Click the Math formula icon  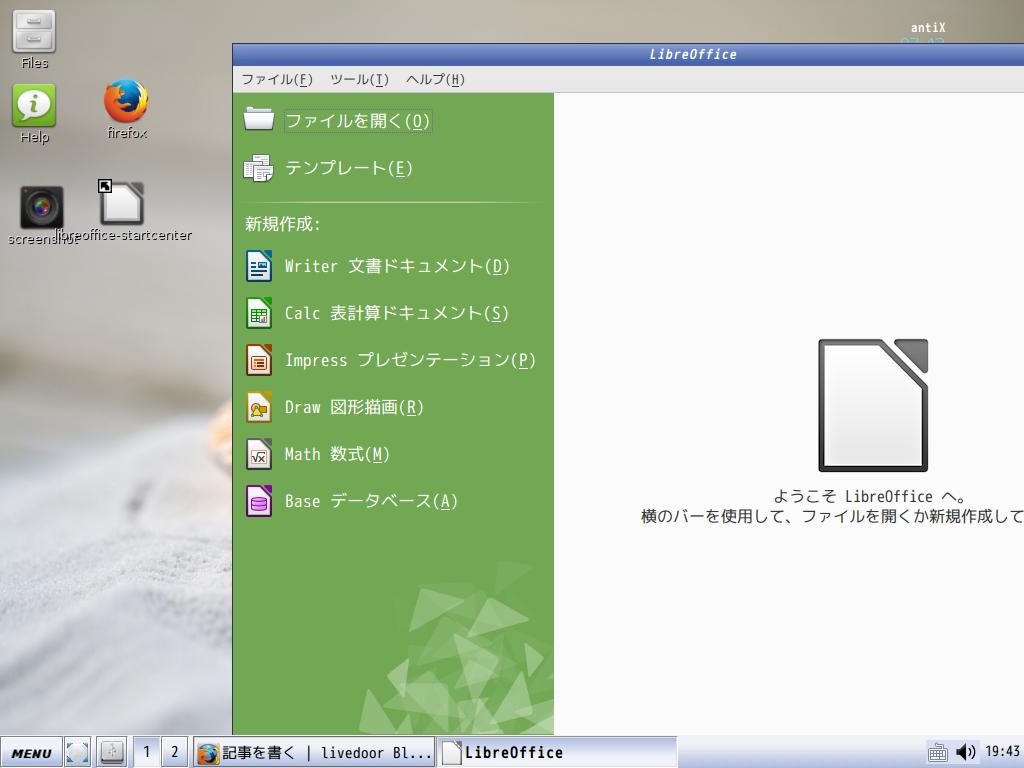[259, 454]
